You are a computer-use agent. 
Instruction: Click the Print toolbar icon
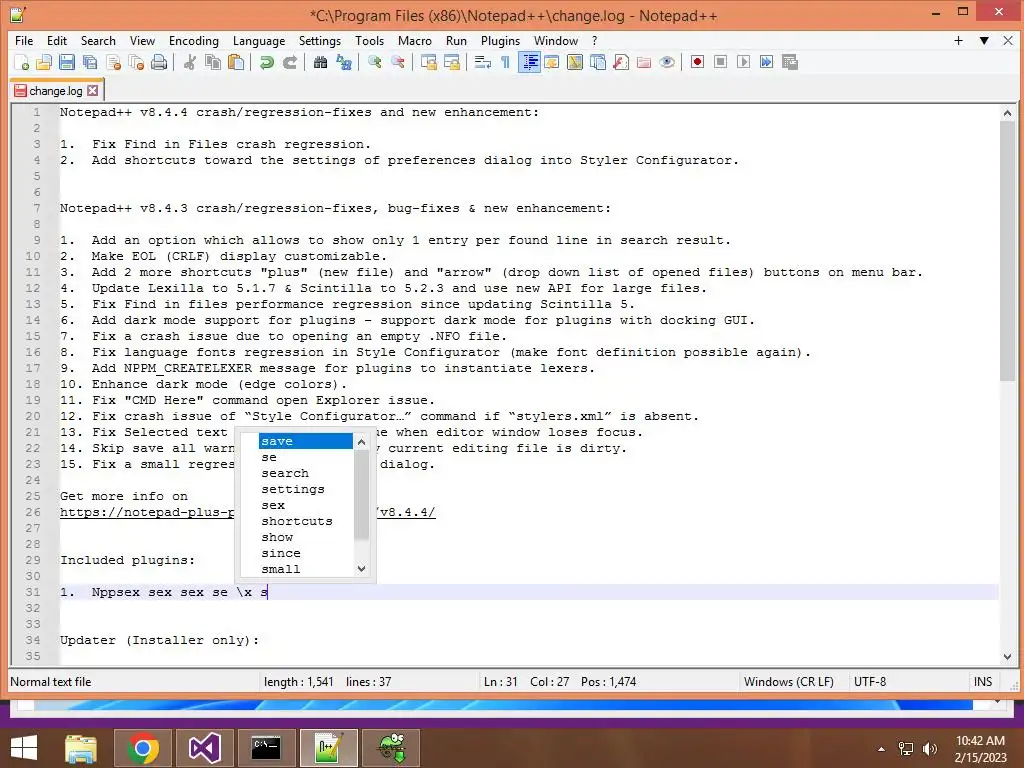(159, 62)
